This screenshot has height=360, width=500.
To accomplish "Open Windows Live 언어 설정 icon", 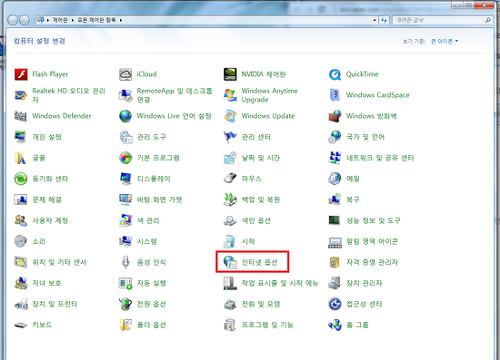I will coord(126,116).
